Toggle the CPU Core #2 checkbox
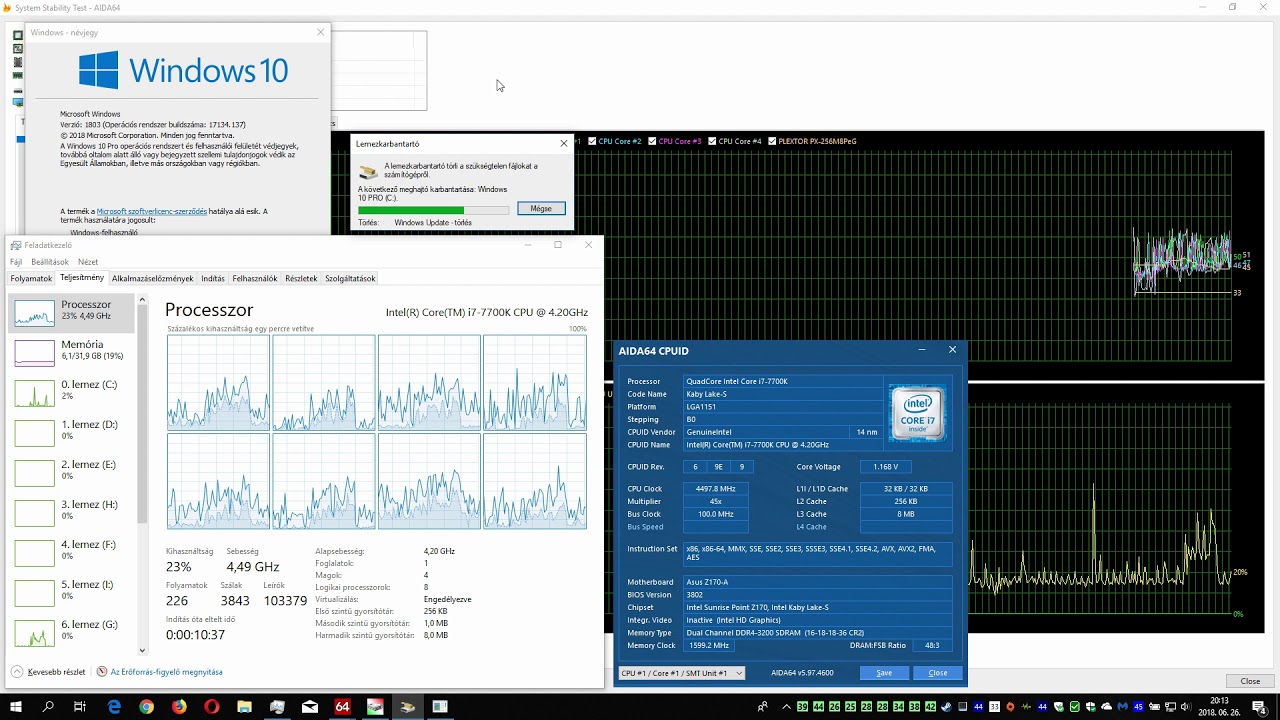Screen dimensions: 1280x720 pos(592,141)
